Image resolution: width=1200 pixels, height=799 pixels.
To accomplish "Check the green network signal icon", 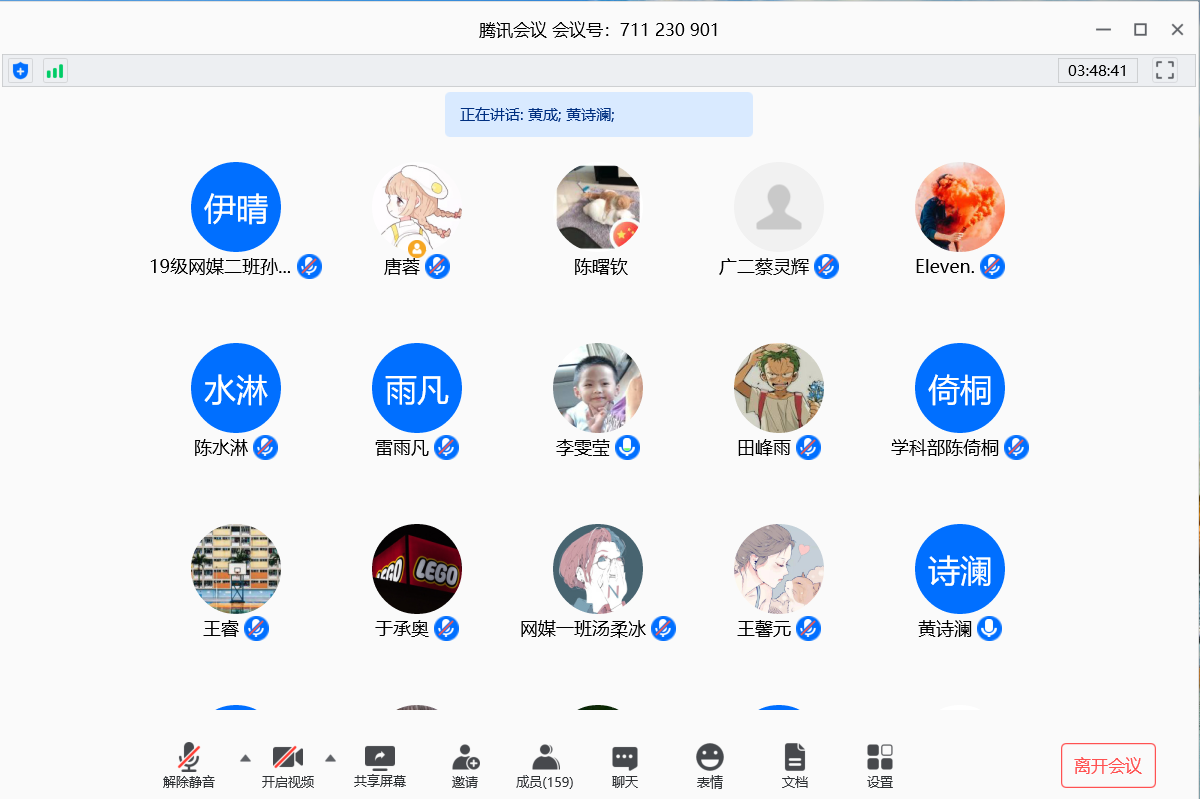I will click(55, 71).
